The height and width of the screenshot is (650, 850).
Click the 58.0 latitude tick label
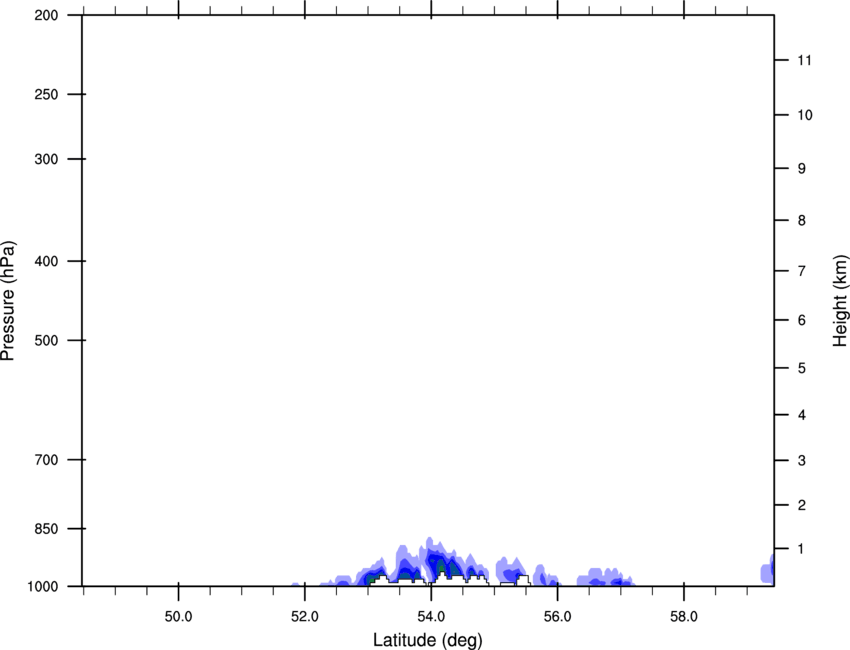(x=684, y=617)
